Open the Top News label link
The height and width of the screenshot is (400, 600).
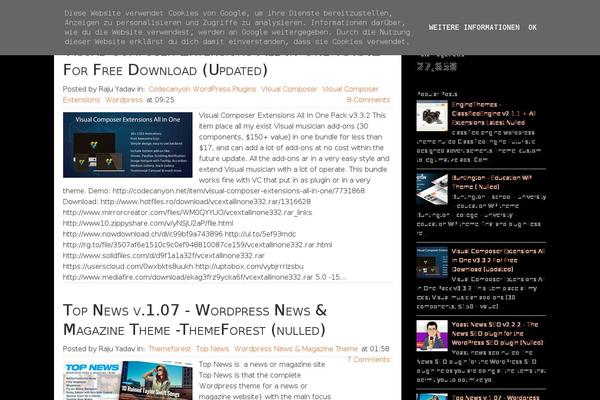(212, 349)
